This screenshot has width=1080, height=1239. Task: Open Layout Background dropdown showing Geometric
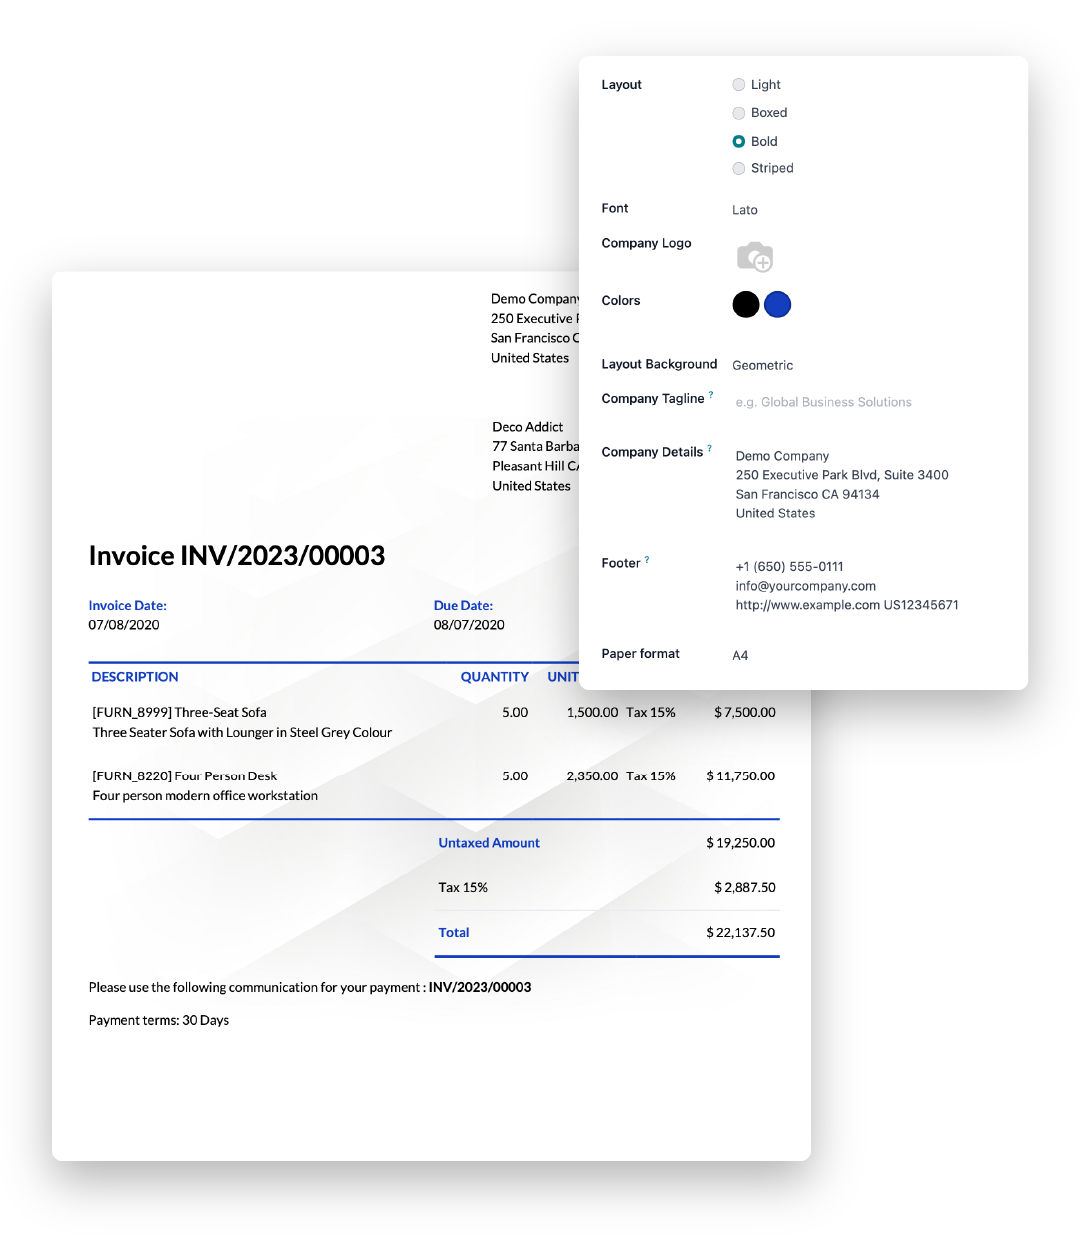pos(763,365)
